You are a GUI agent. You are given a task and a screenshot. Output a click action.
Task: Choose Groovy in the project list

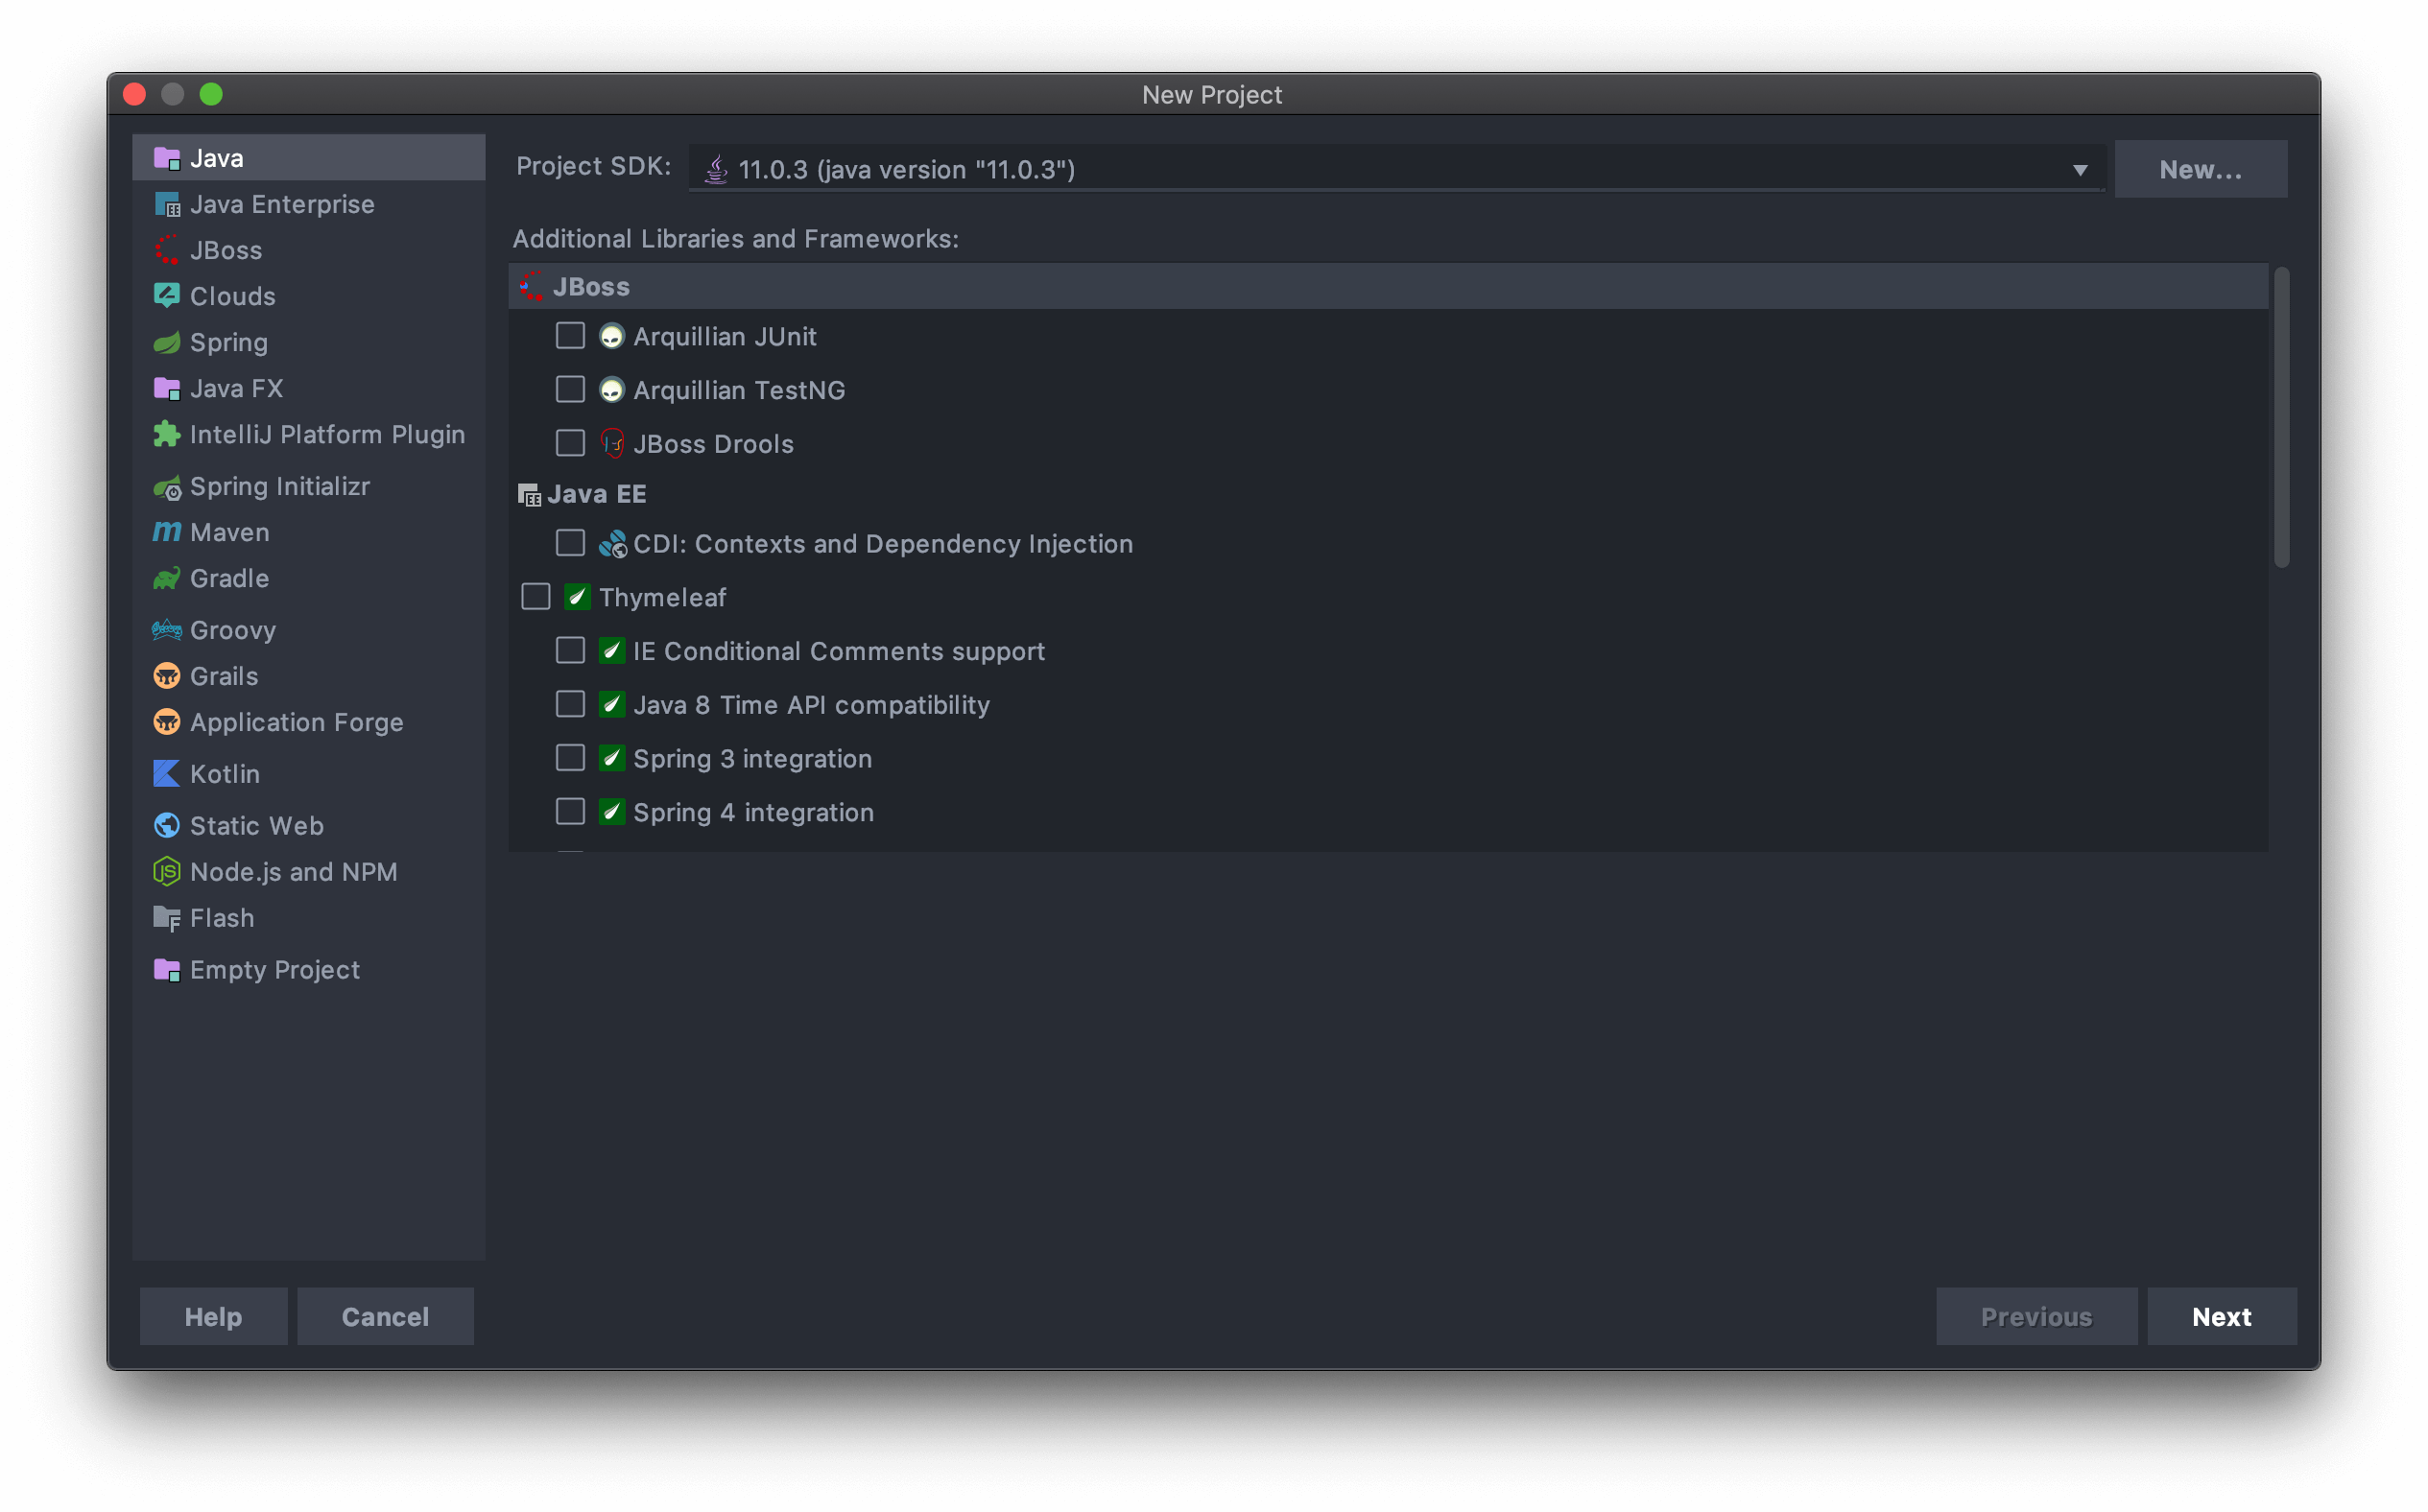click(309, 630)
